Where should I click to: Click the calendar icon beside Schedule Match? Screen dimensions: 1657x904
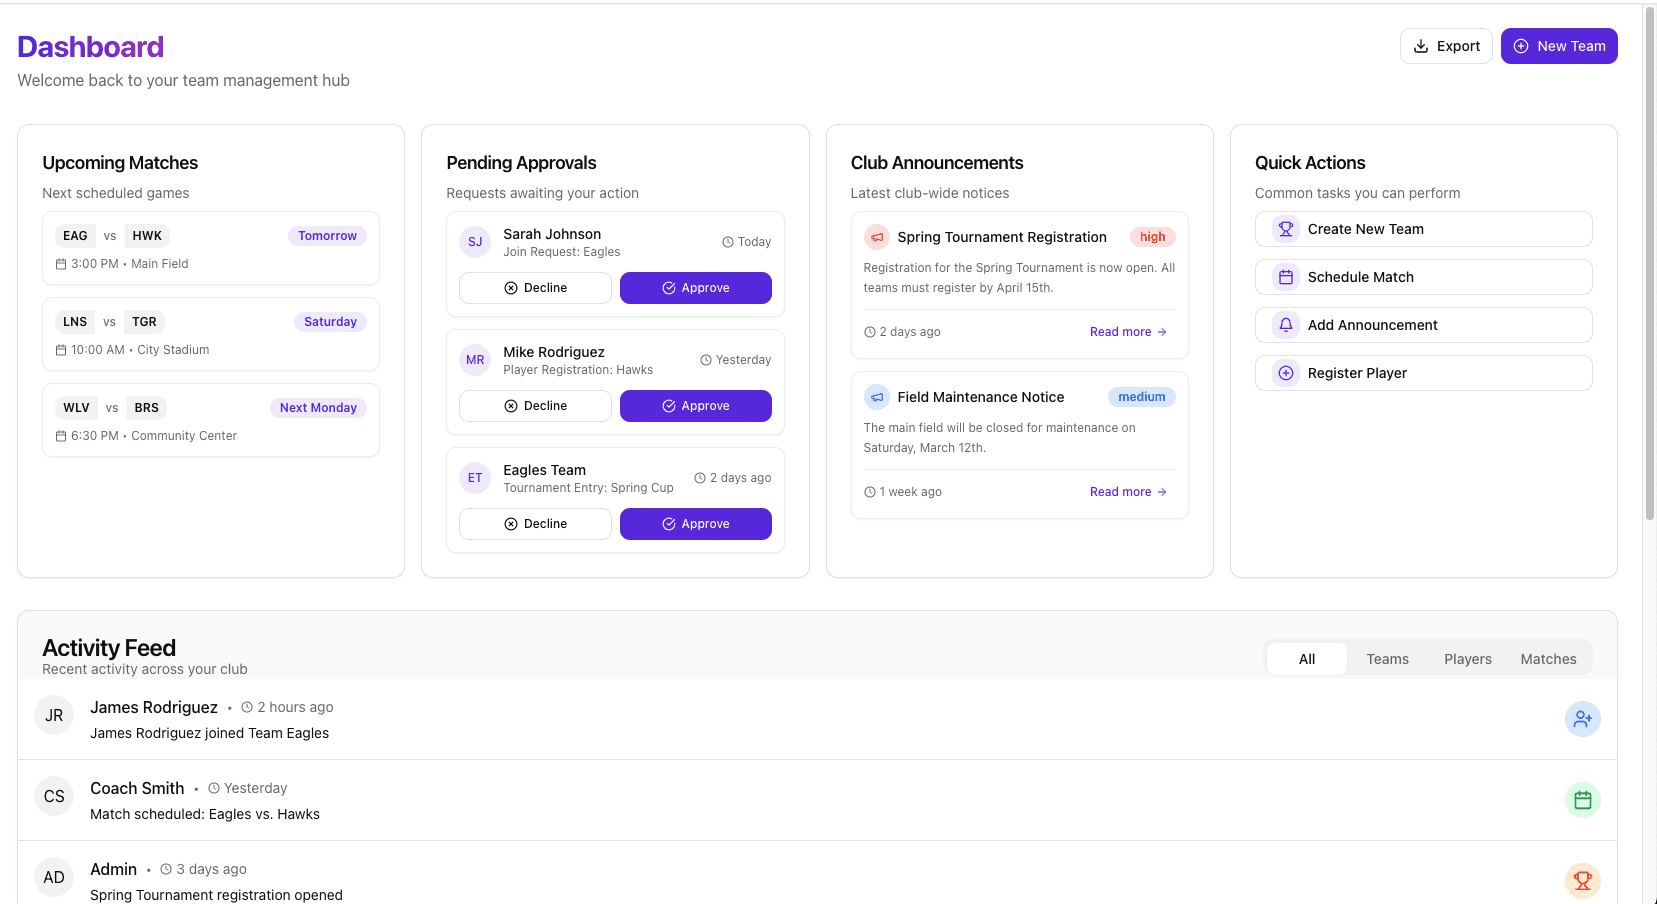tap(1286, 277)
